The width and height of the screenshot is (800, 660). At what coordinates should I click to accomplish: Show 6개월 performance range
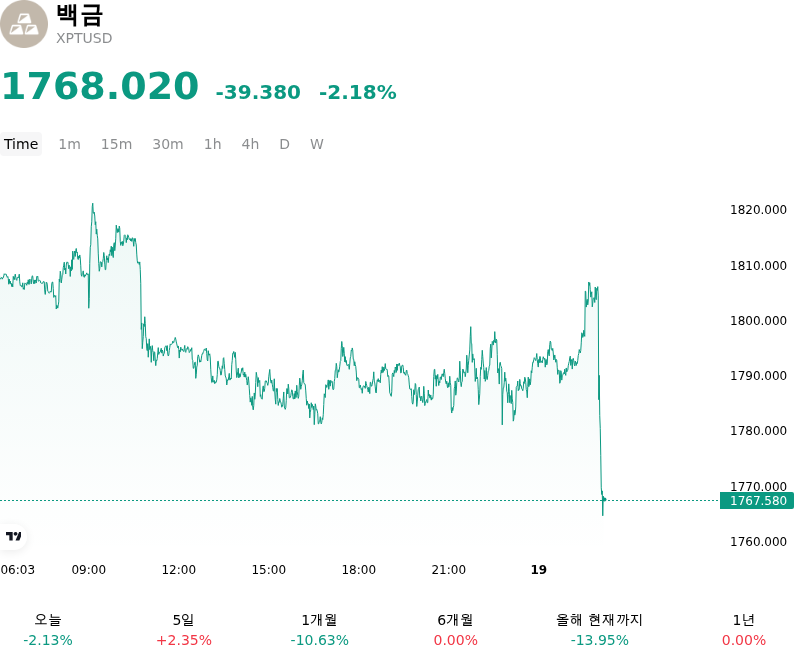456,630
